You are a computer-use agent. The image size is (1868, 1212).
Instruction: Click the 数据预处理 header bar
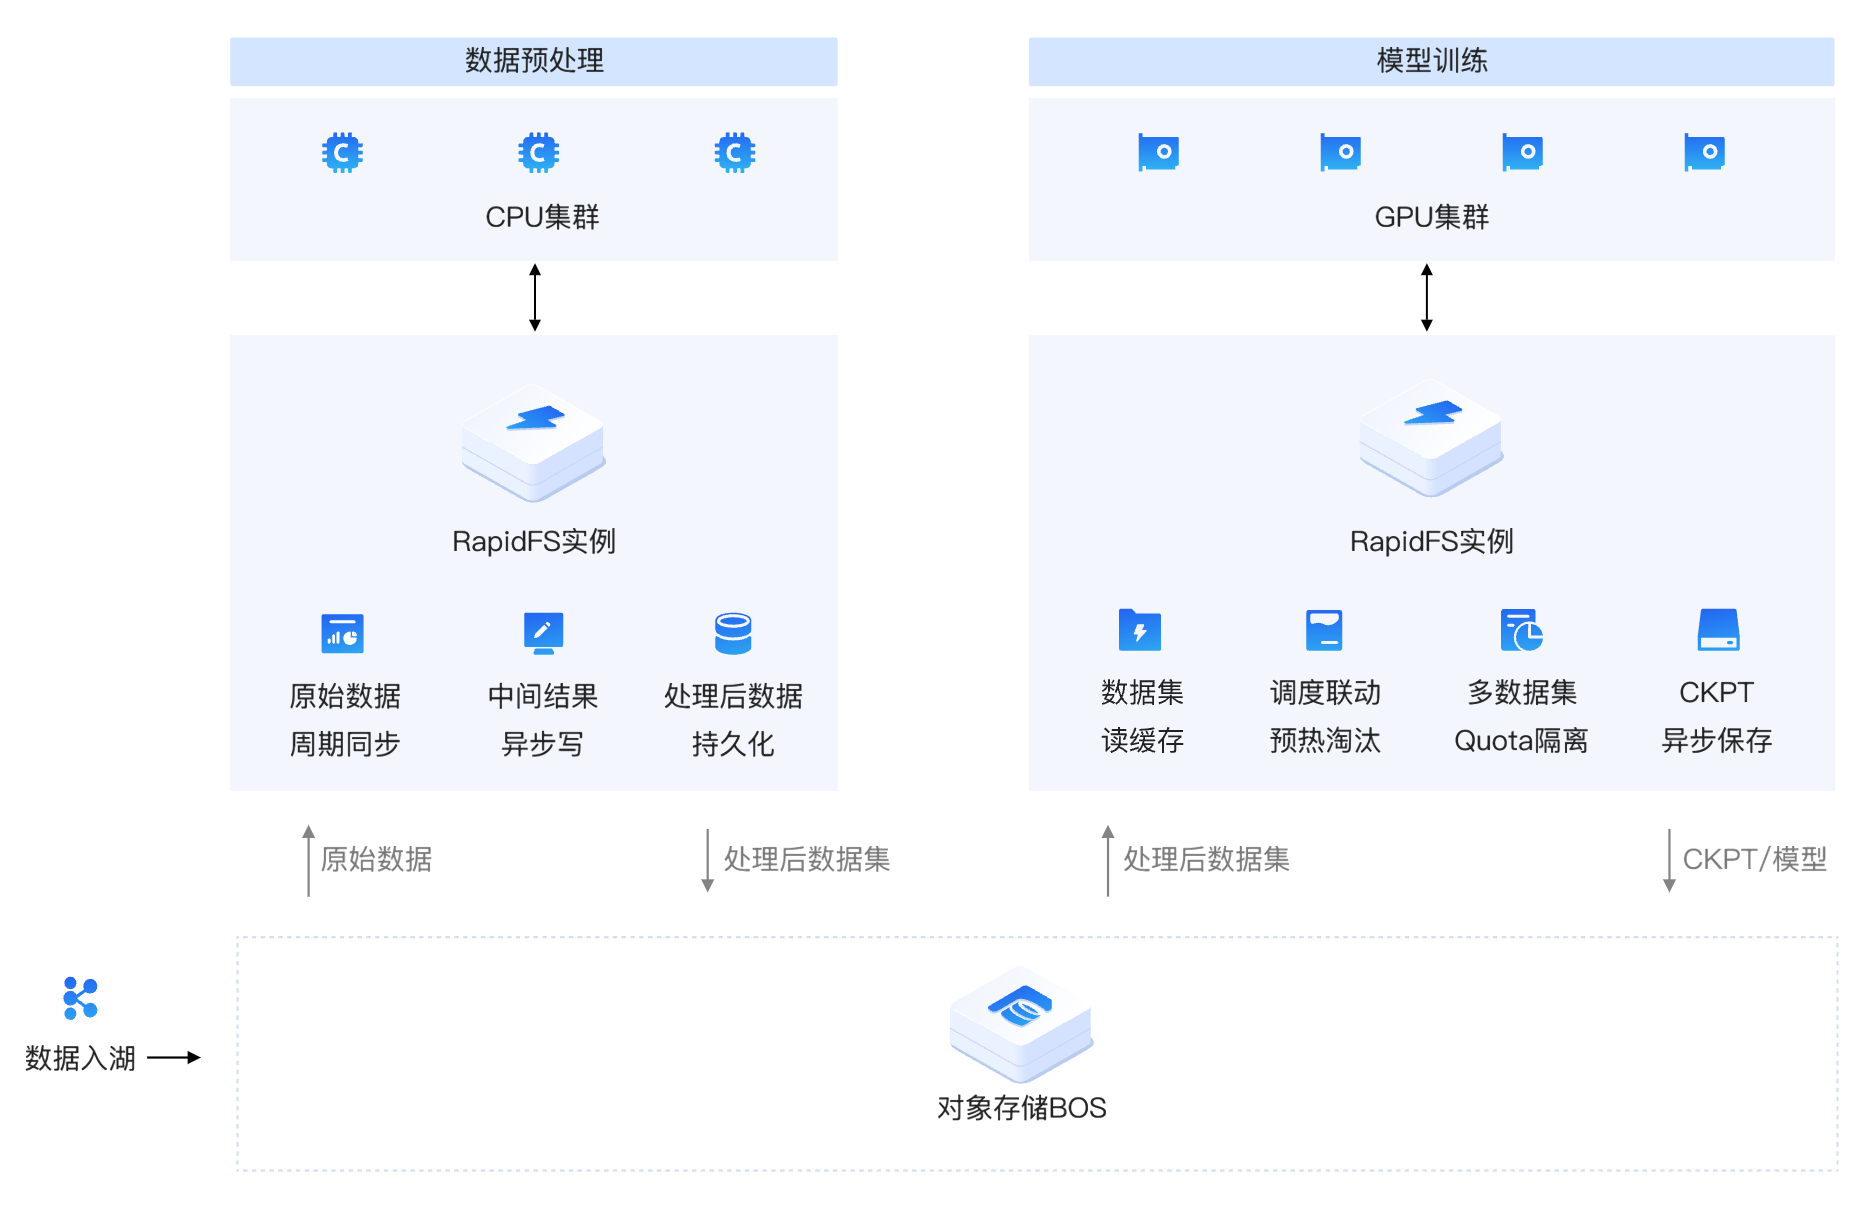click(534, 61)
